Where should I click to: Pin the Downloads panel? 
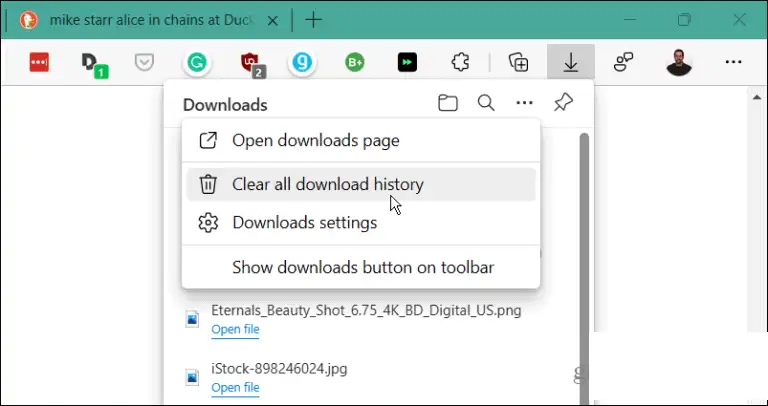click(x=563, y=103)
